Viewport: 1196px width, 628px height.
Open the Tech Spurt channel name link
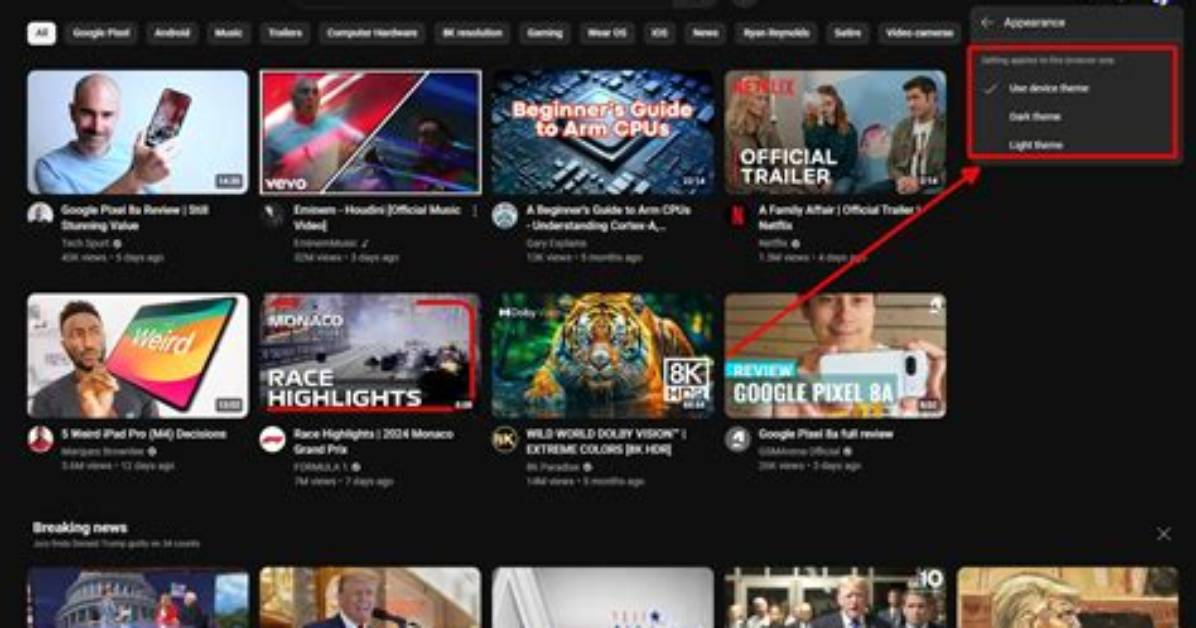(x=85, y=243)
